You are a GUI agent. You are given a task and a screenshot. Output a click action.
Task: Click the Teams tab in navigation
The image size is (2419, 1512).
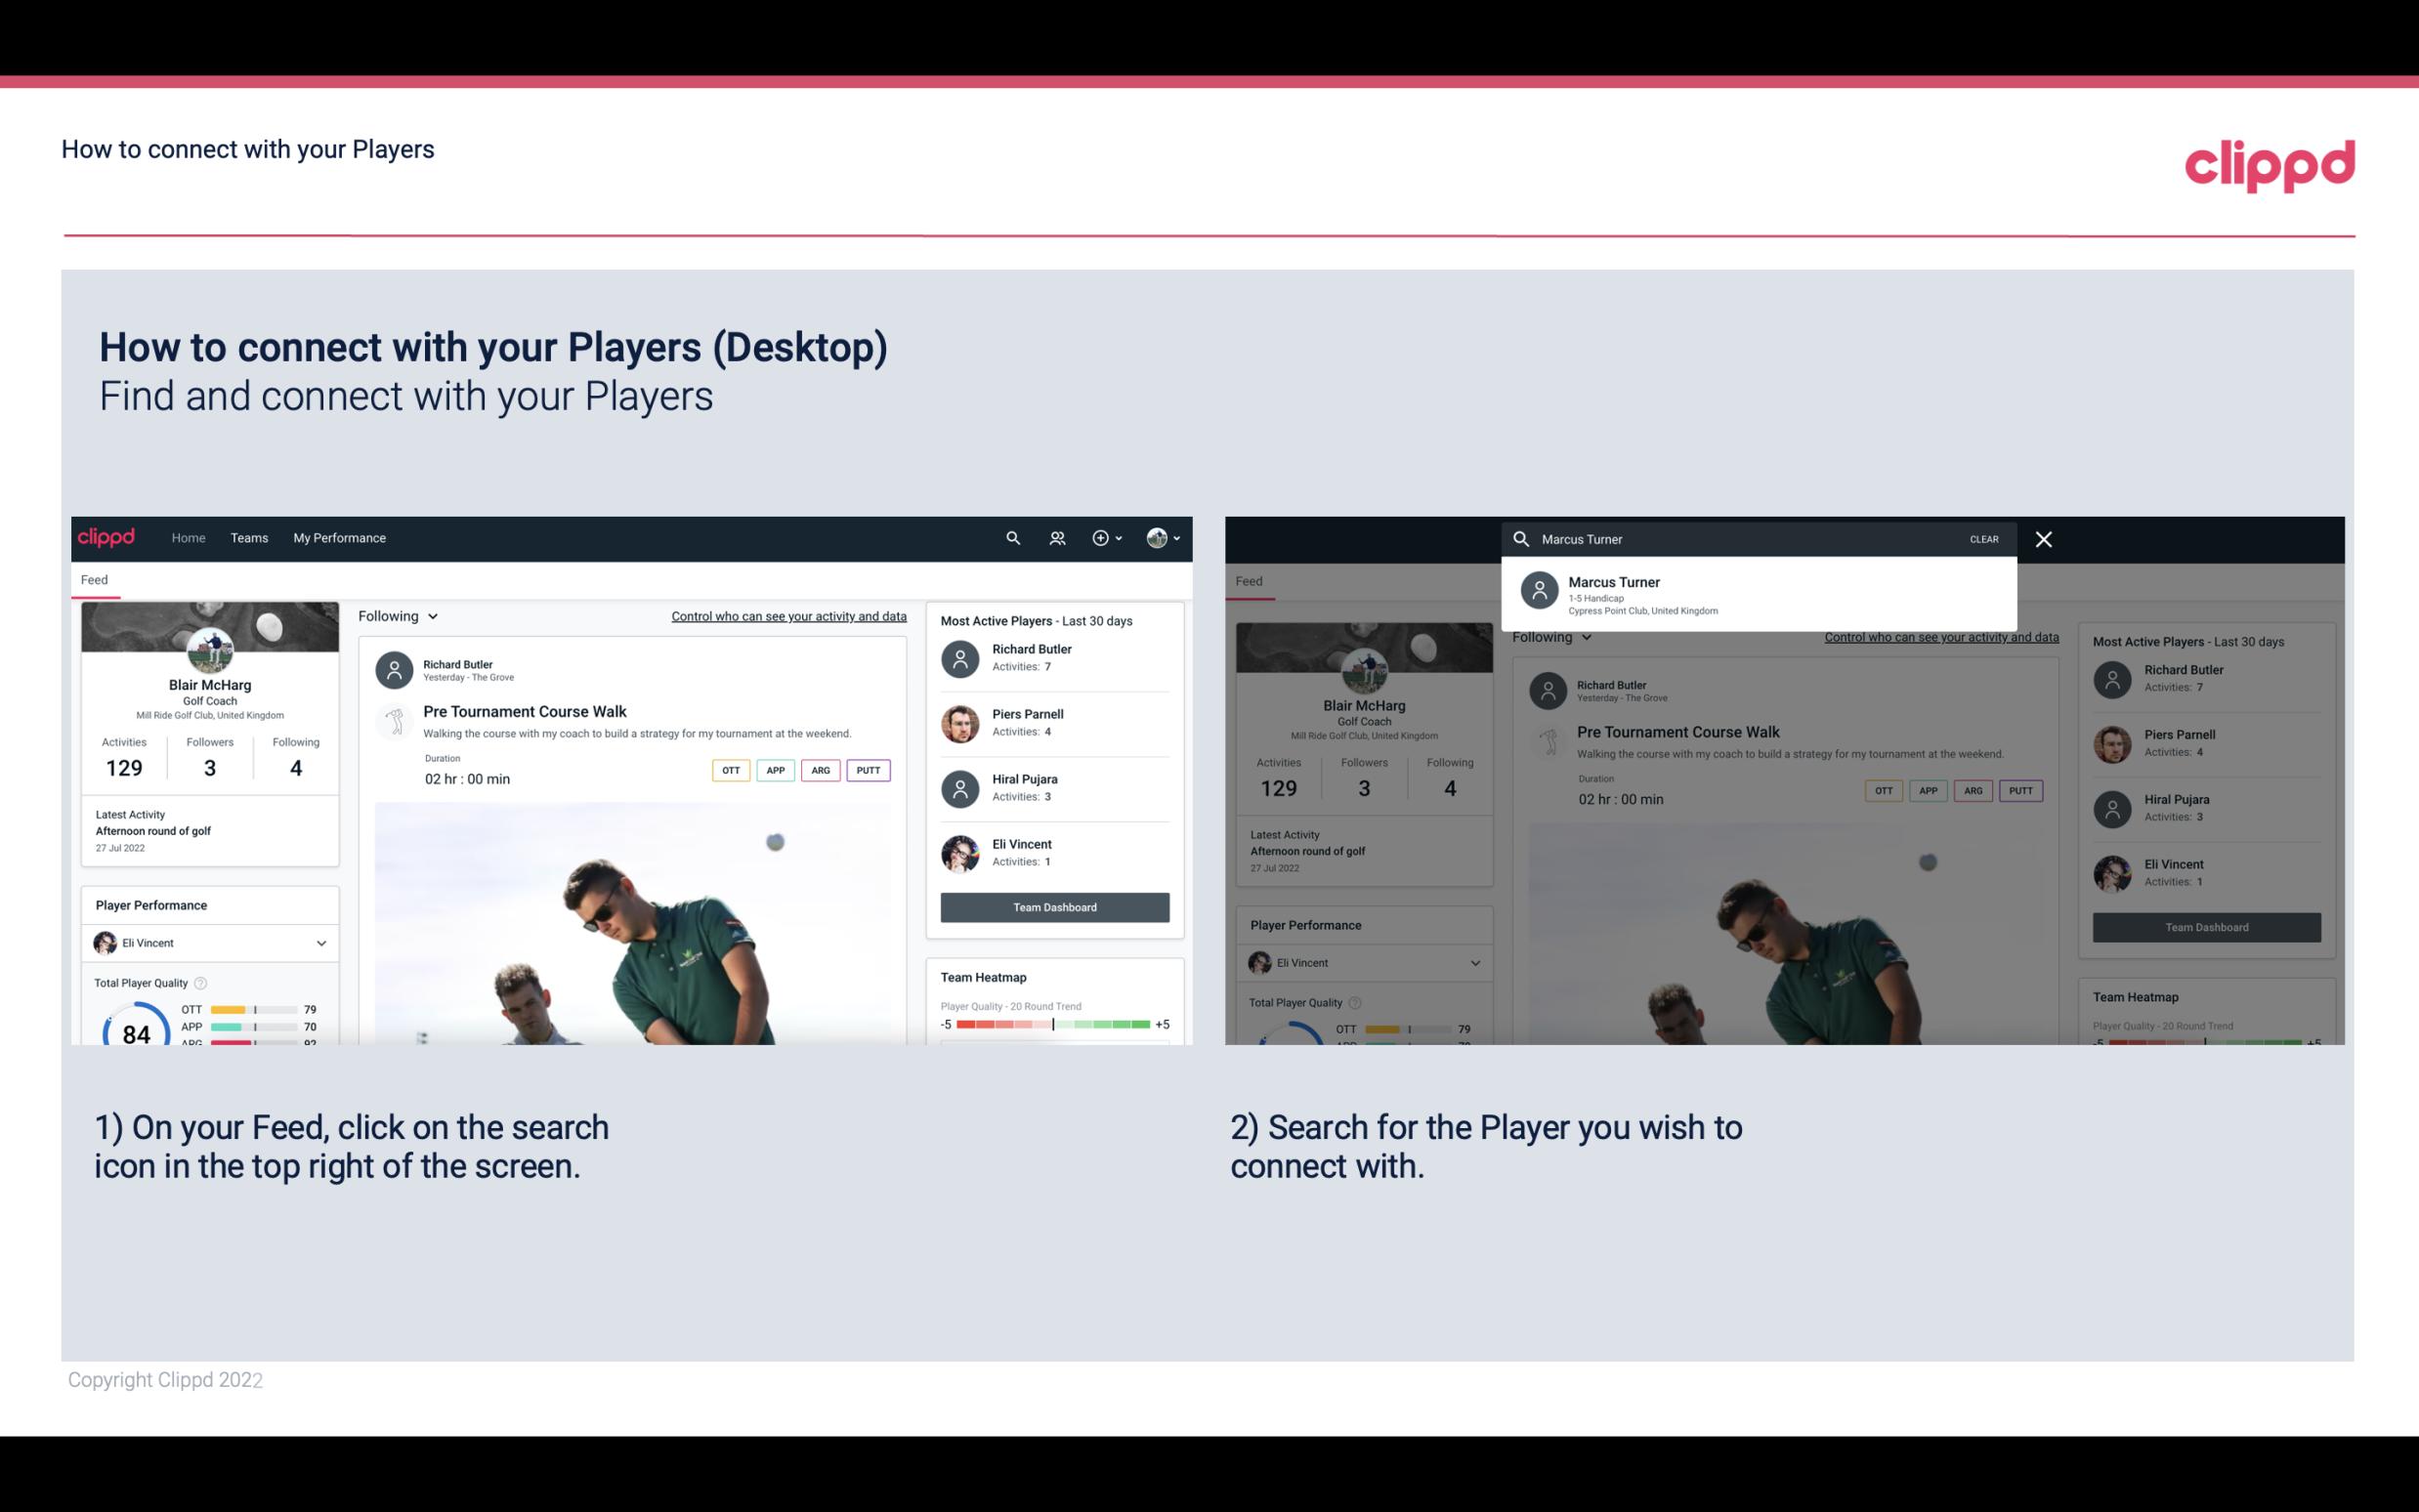click(249, 538)
